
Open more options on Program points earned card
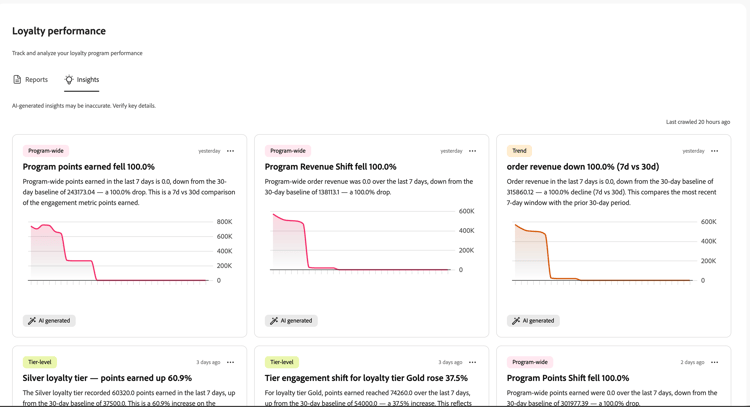(231, 151)
